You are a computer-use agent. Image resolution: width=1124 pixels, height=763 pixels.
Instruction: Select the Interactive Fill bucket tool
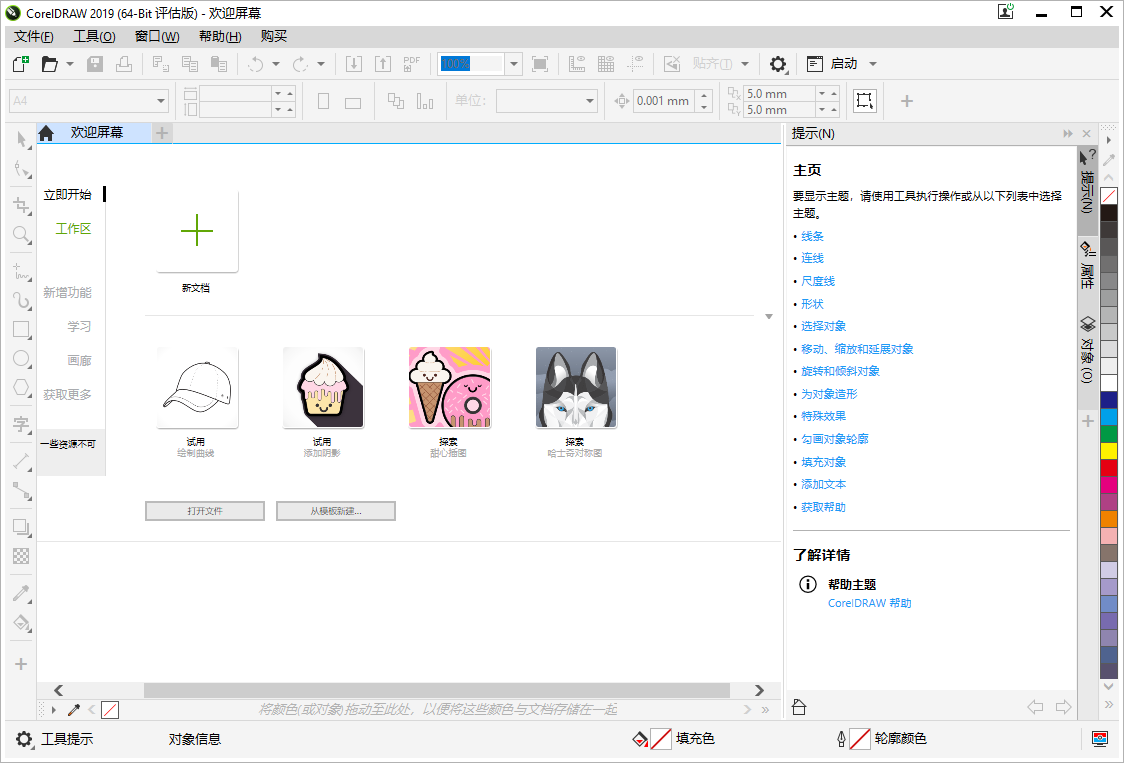(x=22, y=622)
